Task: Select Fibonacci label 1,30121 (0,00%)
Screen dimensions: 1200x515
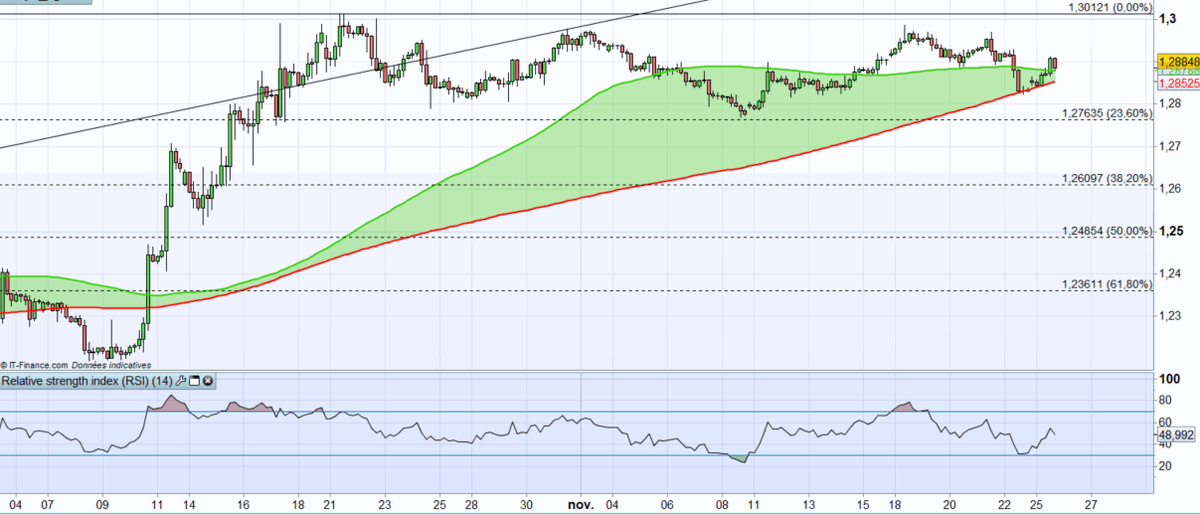Action: [1110, 7]
